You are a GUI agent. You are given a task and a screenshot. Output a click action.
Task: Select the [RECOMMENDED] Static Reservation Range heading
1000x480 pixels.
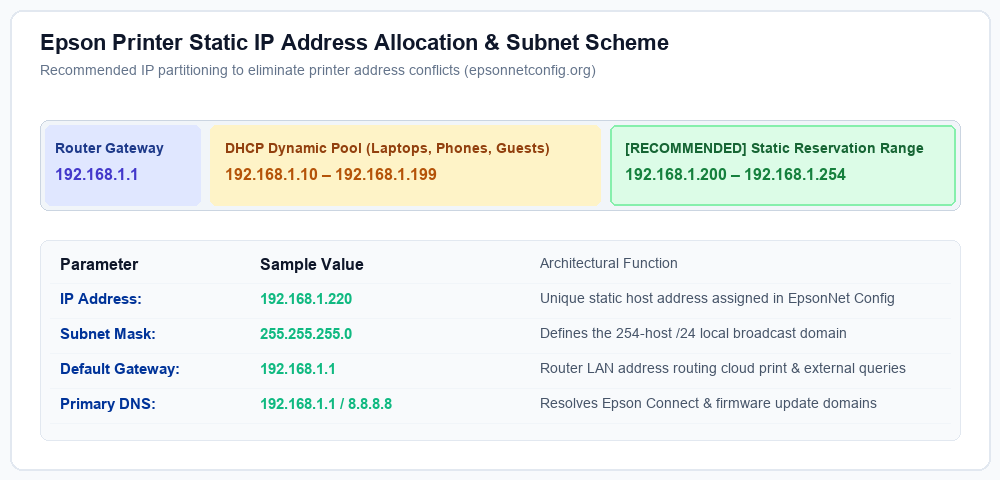tap(774, 148)
